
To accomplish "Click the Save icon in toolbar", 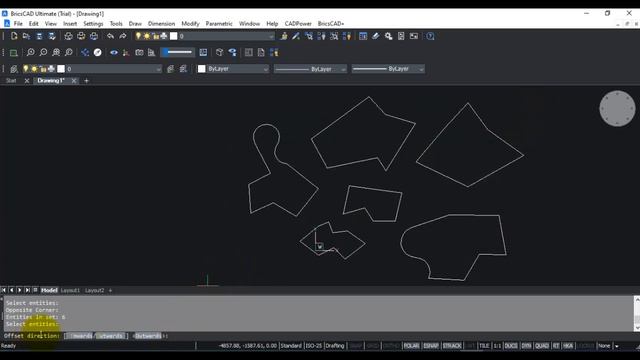I will pyautogui.click(x=39, y=36).
